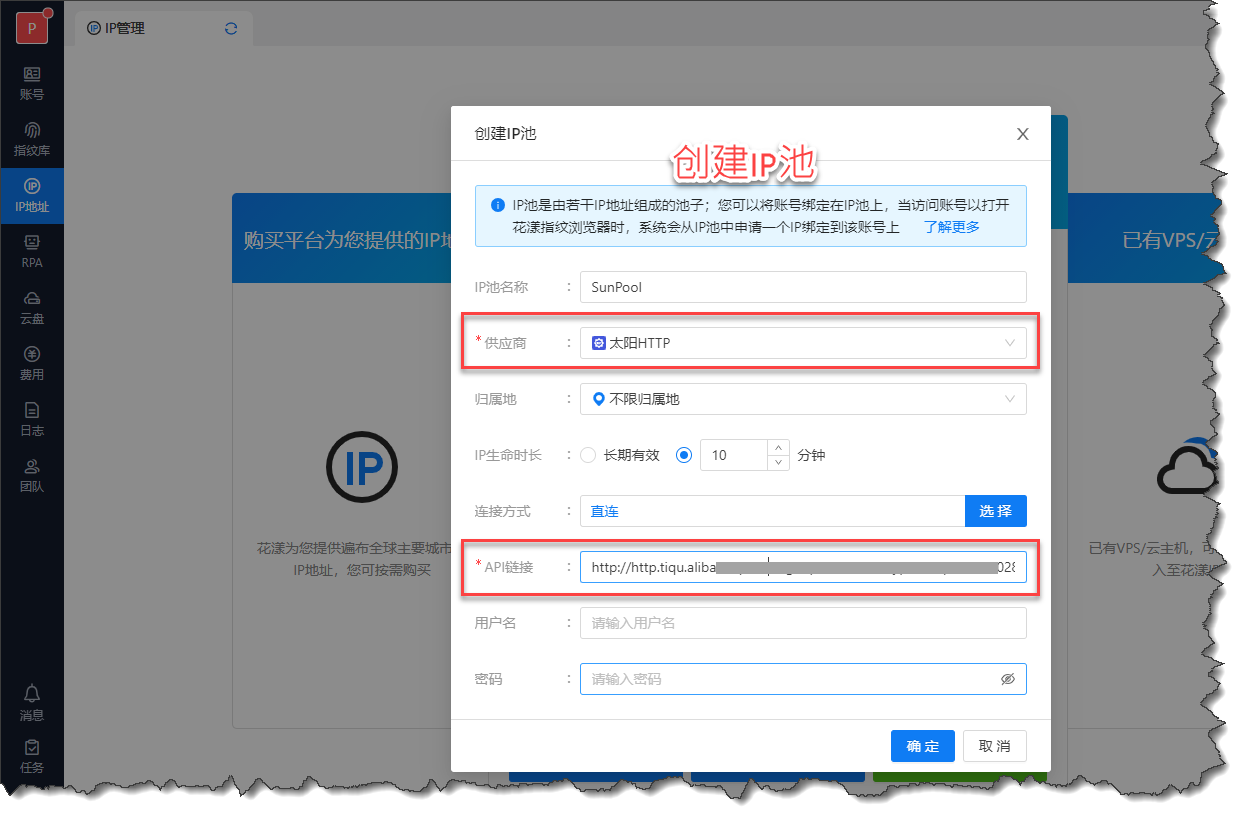Switch to the IP管理 tab

click(125, 28)
